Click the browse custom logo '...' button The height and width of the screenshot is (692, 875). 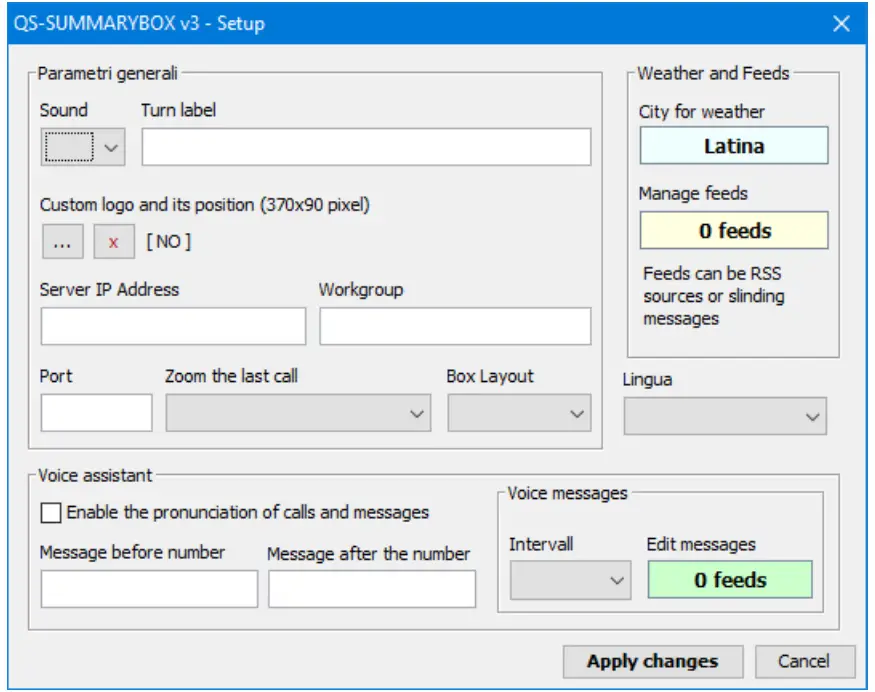62,242
